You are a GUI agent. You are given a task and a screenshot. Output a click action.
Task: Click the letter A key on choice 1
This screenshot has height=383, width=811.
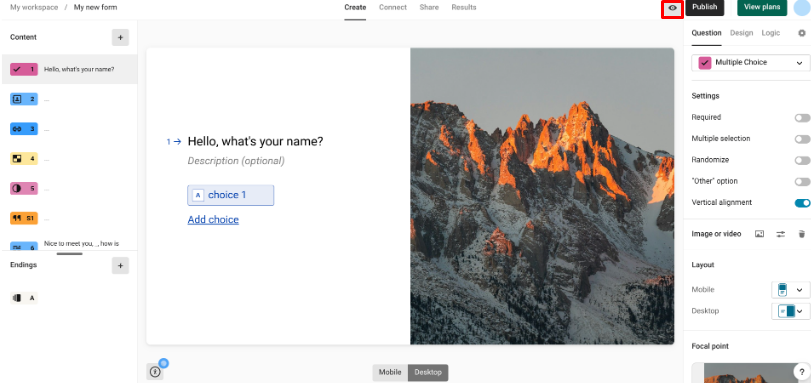tap(198, 195)
